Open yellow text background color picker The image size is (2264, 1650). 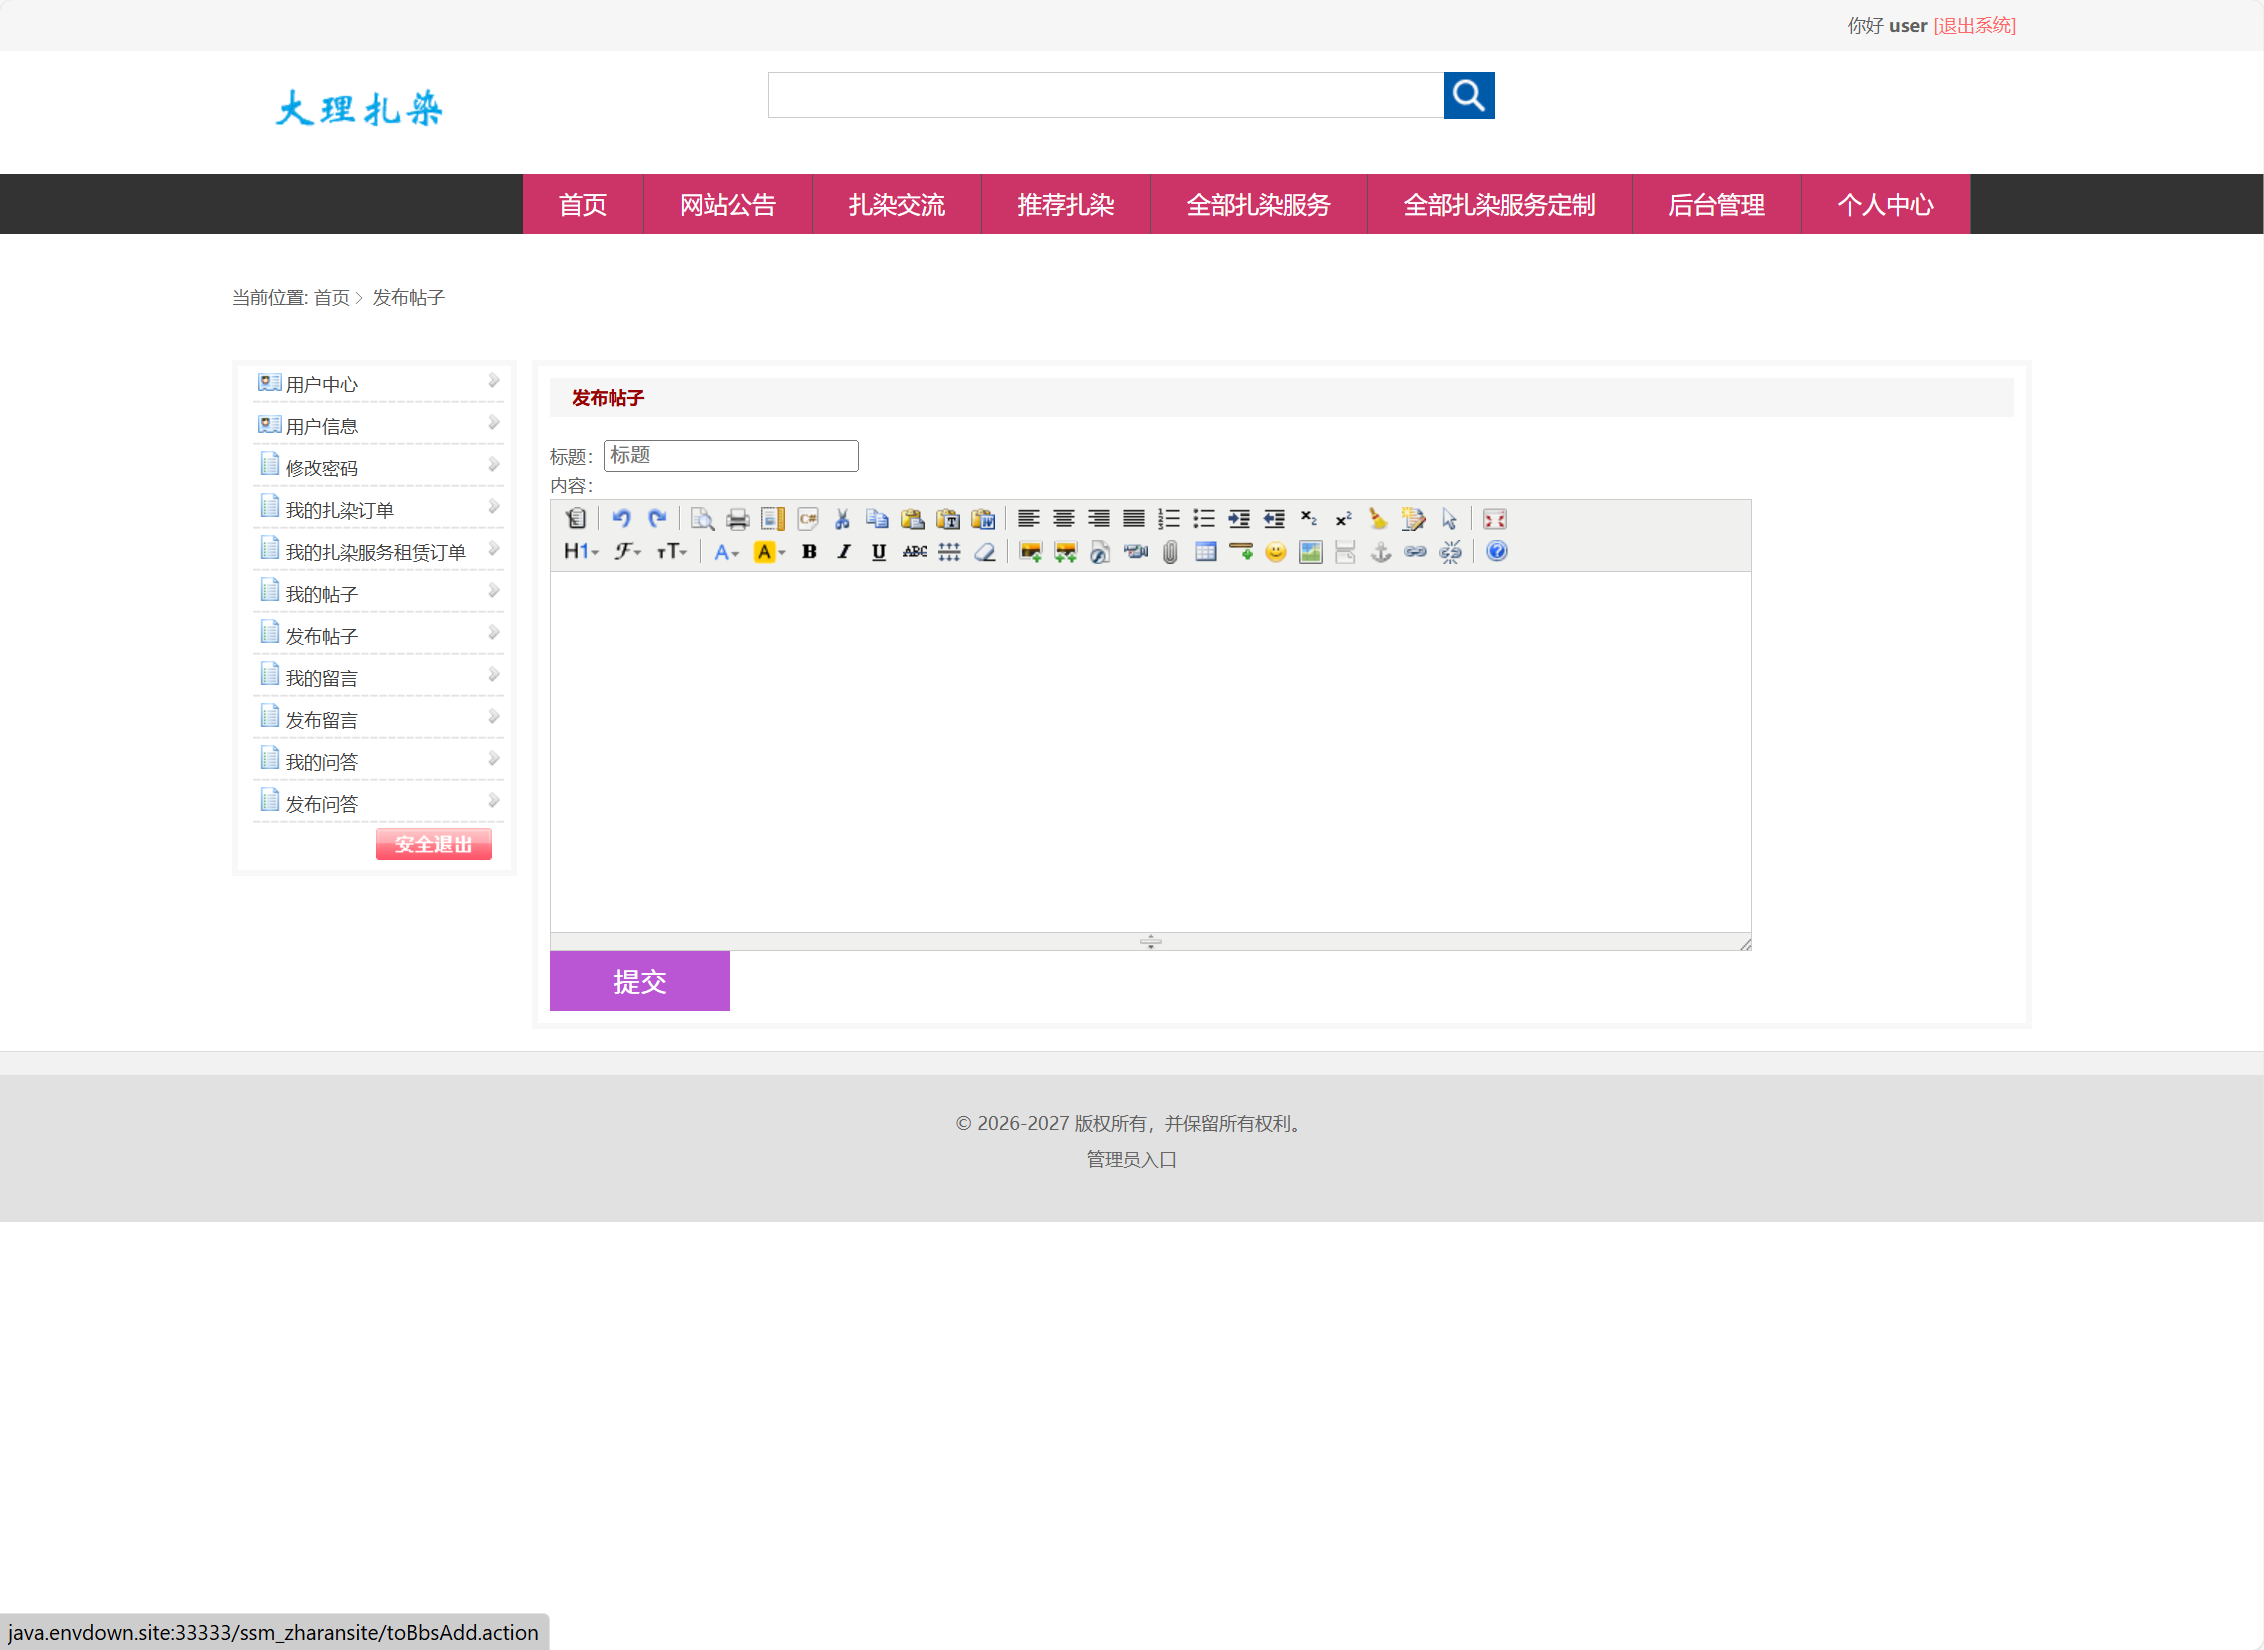click(768, 552)
